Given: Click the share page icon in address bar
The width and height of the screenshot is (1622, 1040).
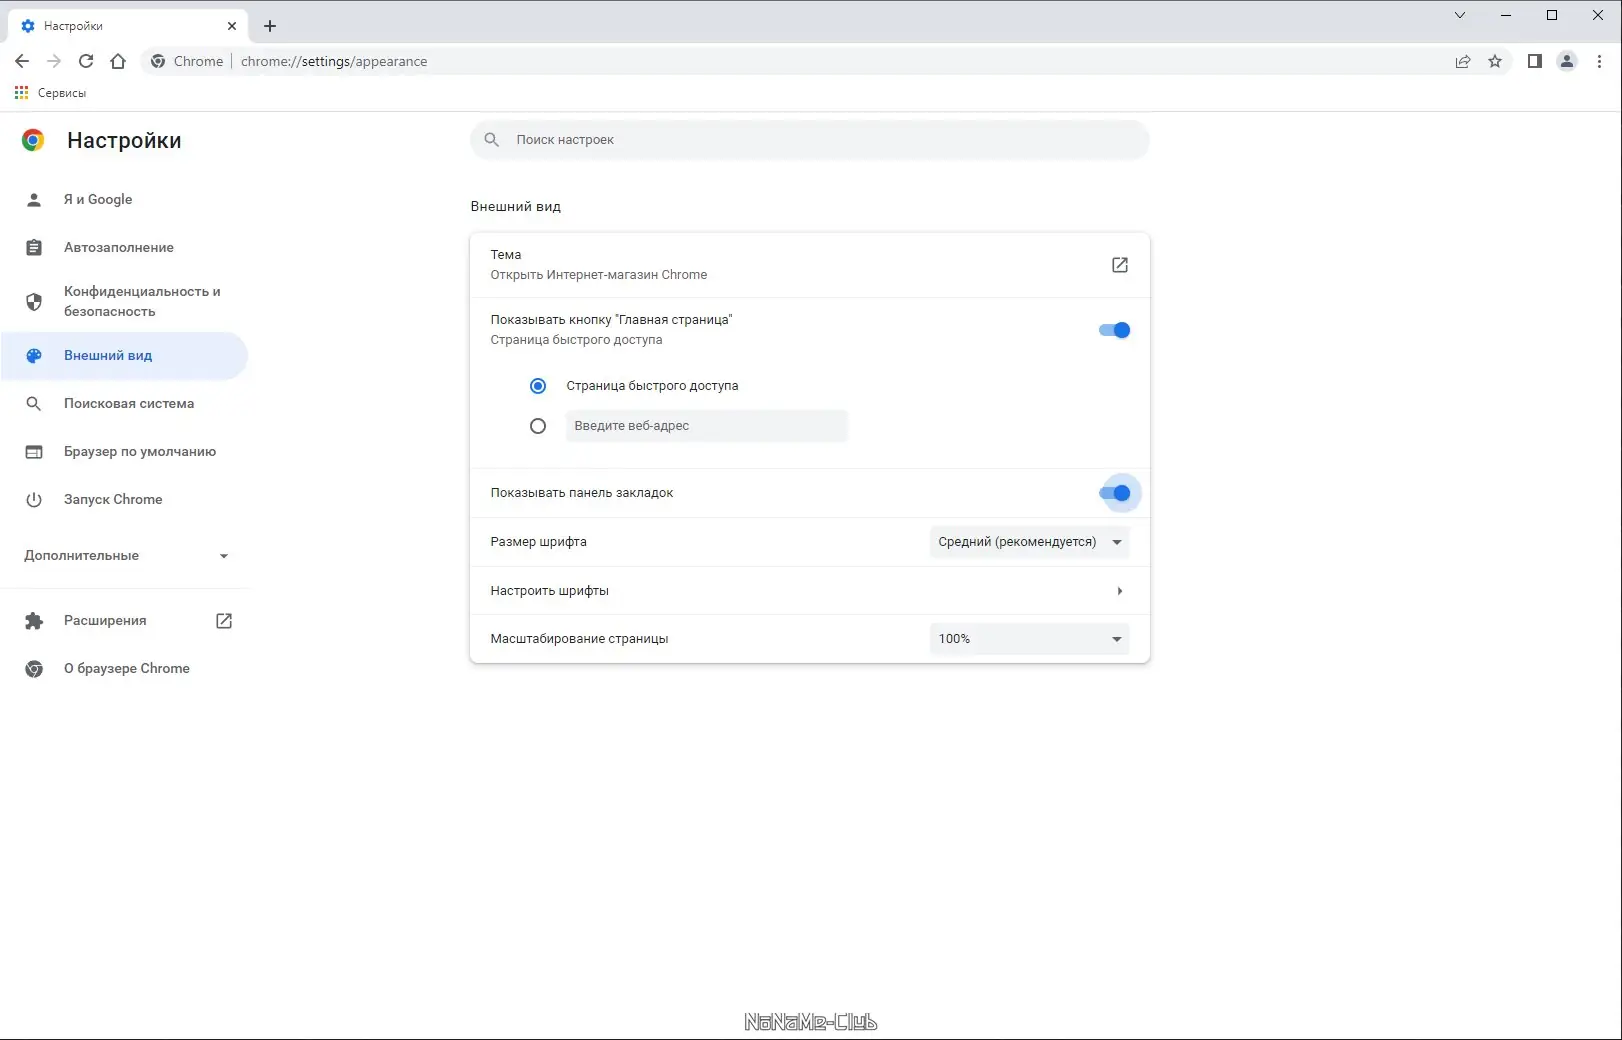Looking at the screenshot, I should point(1463,61).
